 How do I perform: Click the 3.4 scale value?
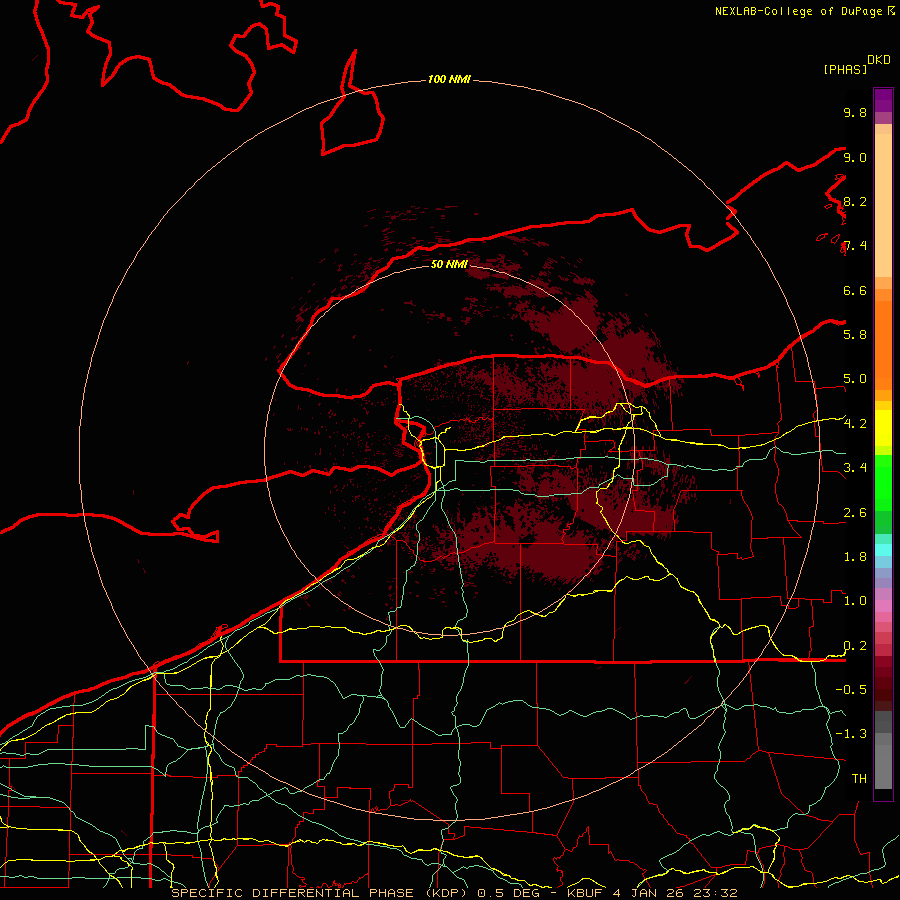pyautogui.click(x=855, y=468)
